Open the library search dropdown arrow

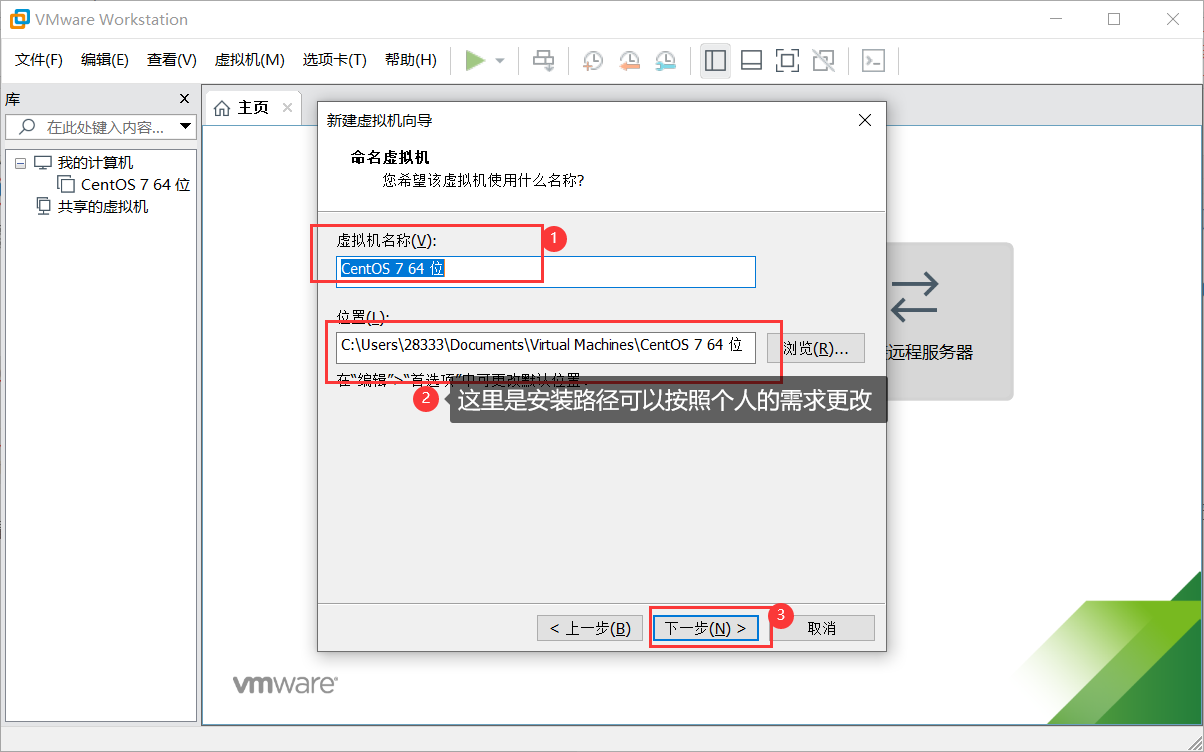[185, 127]
